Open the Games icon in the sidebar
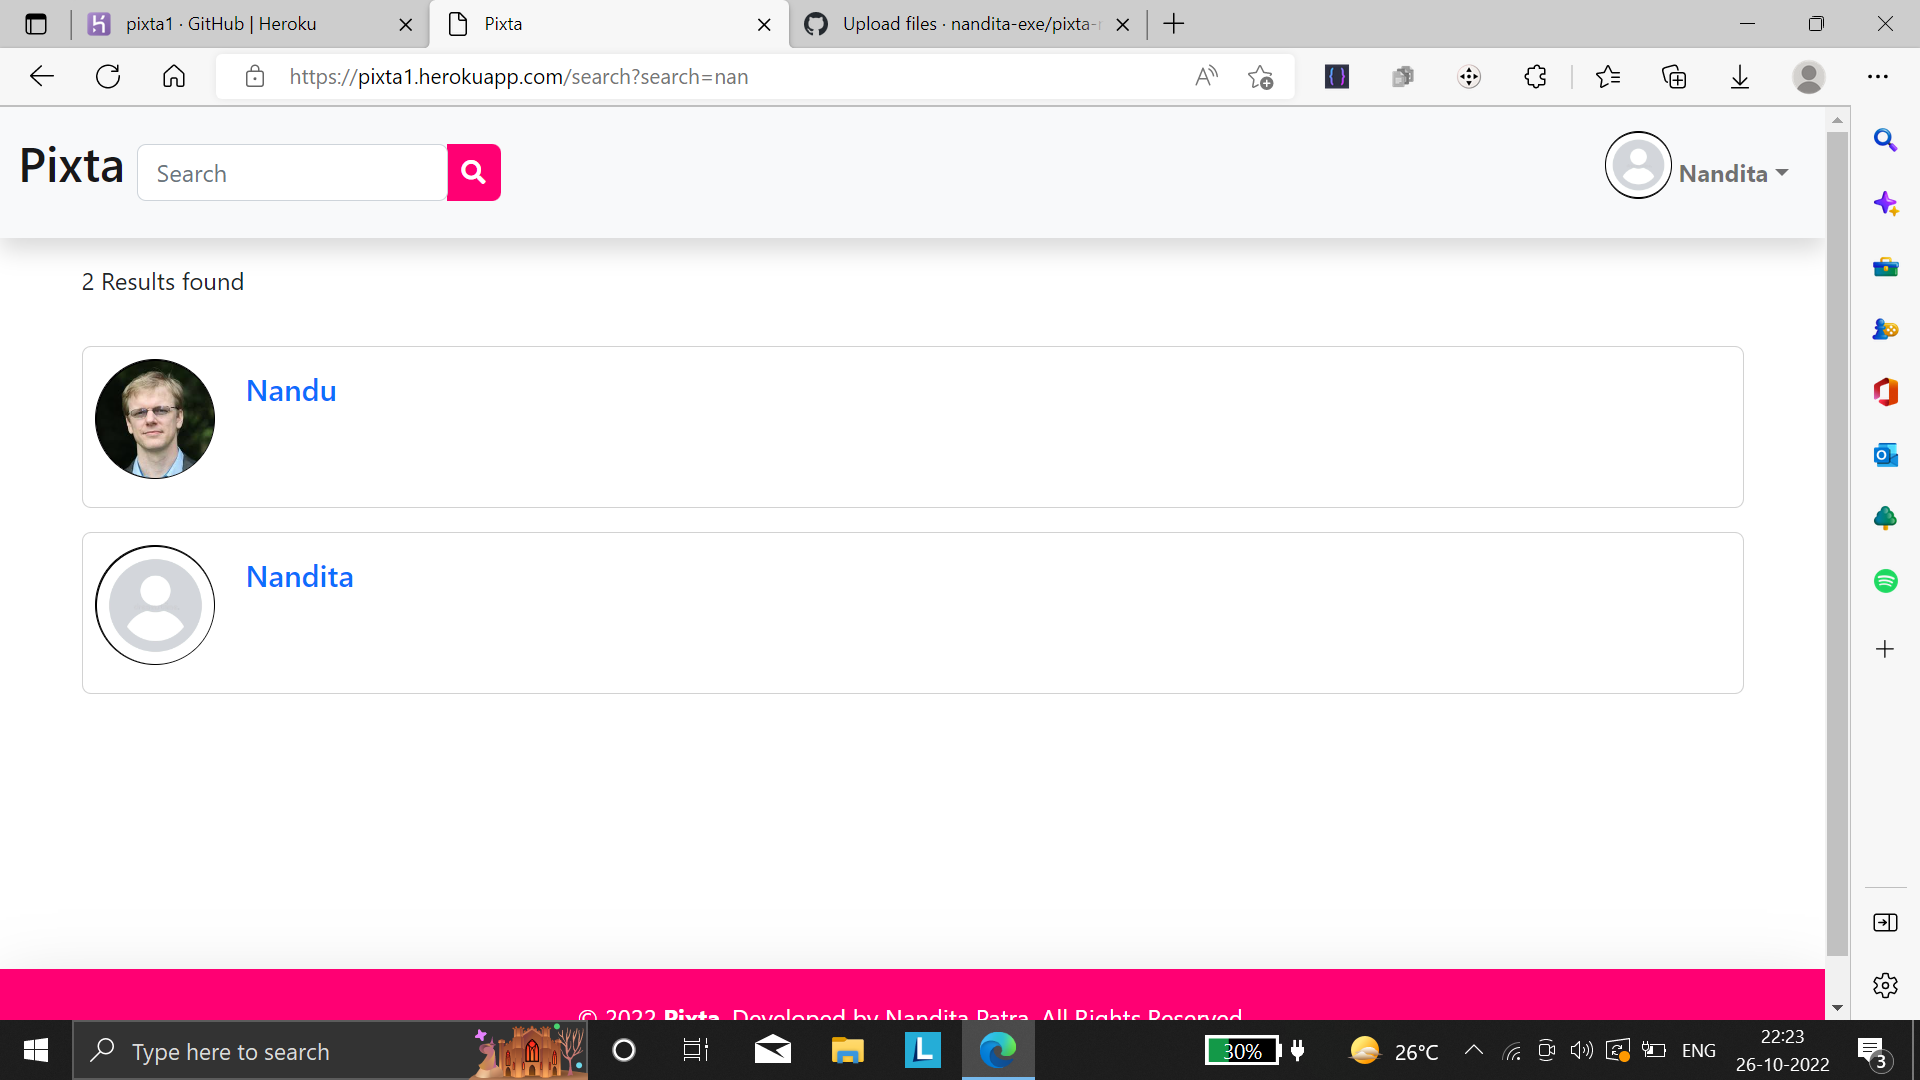Viewport: 1920px width, 1080px height. click(1886, 329)
